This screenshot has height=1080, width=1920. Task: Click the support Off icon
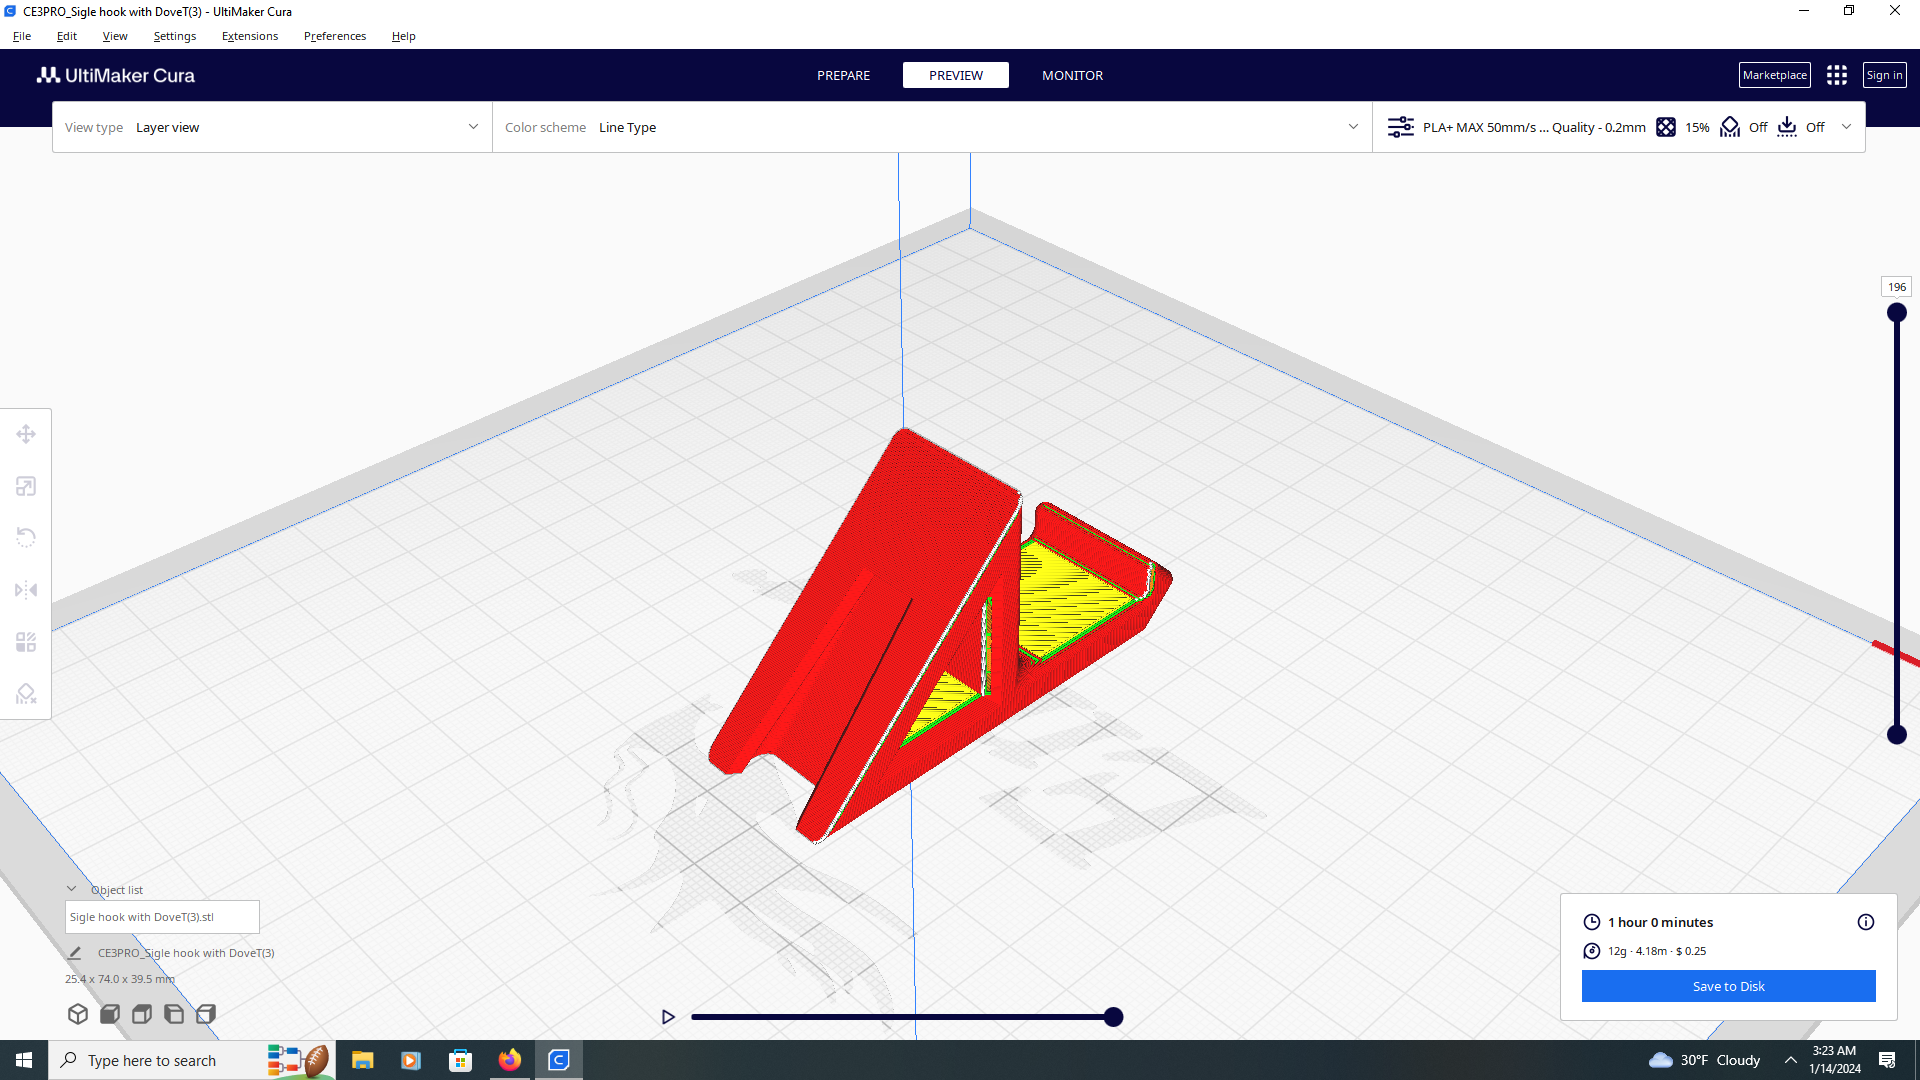pyautogui.click(x=1730, y=127)
